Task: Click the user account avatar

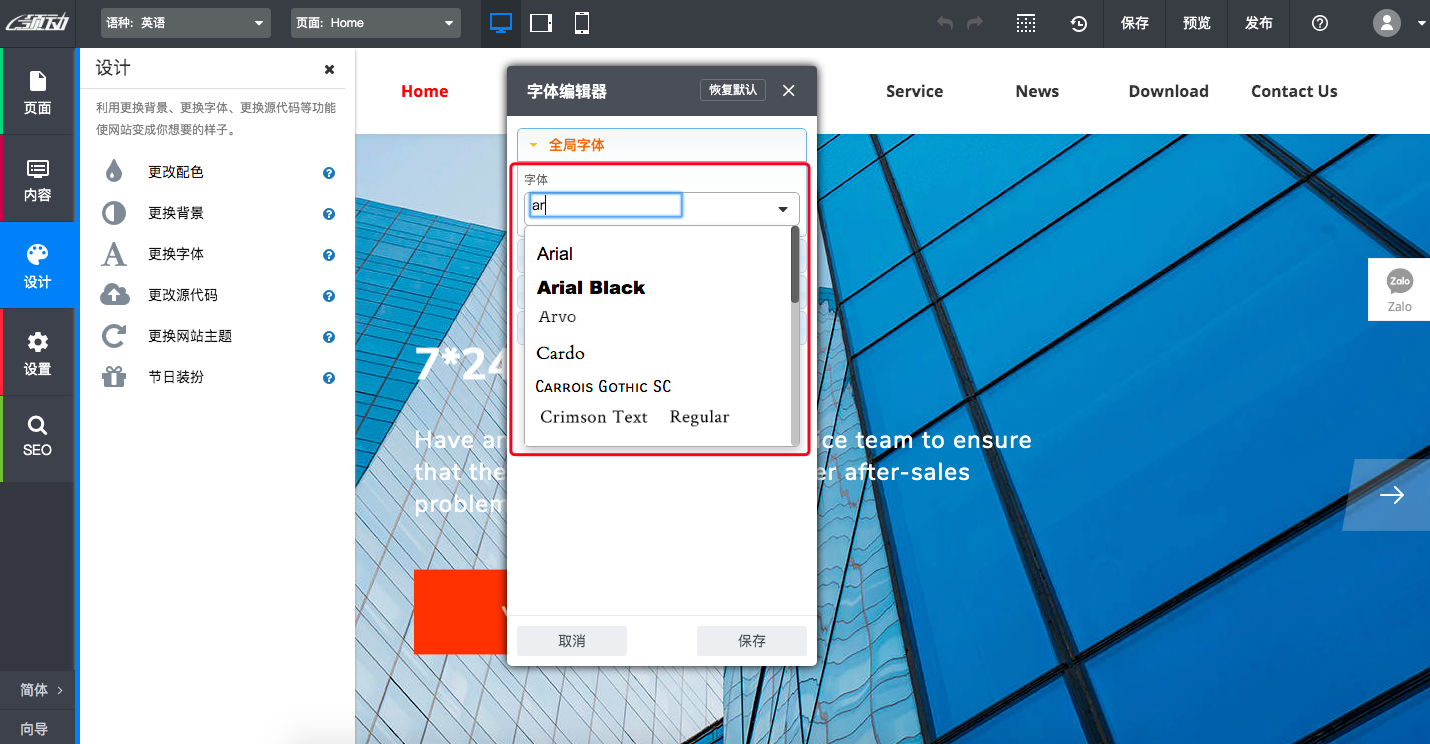Action: tap(1387, 23)
